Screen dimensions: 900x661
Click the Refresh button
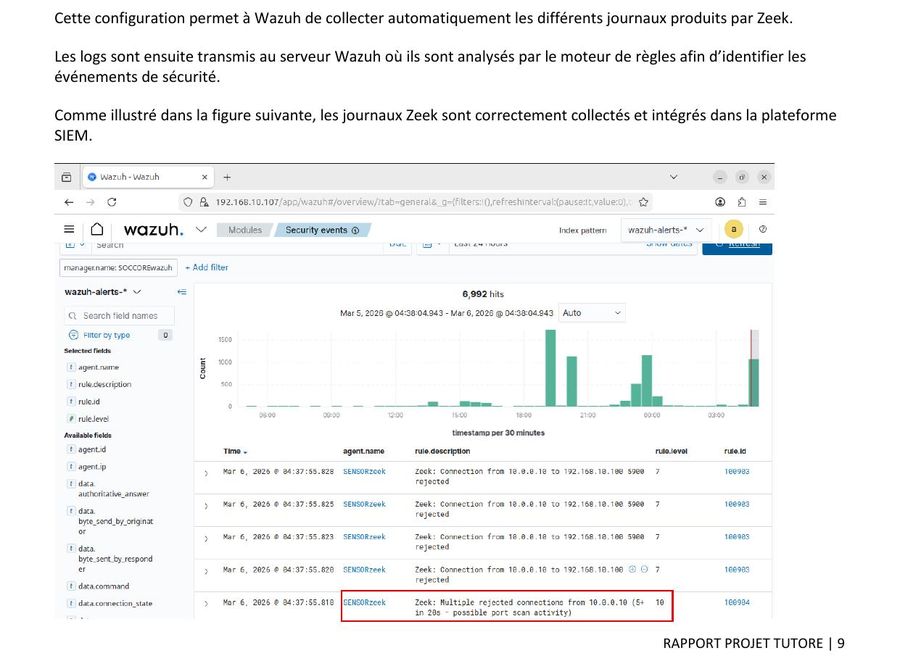click(x=737, y=248)
